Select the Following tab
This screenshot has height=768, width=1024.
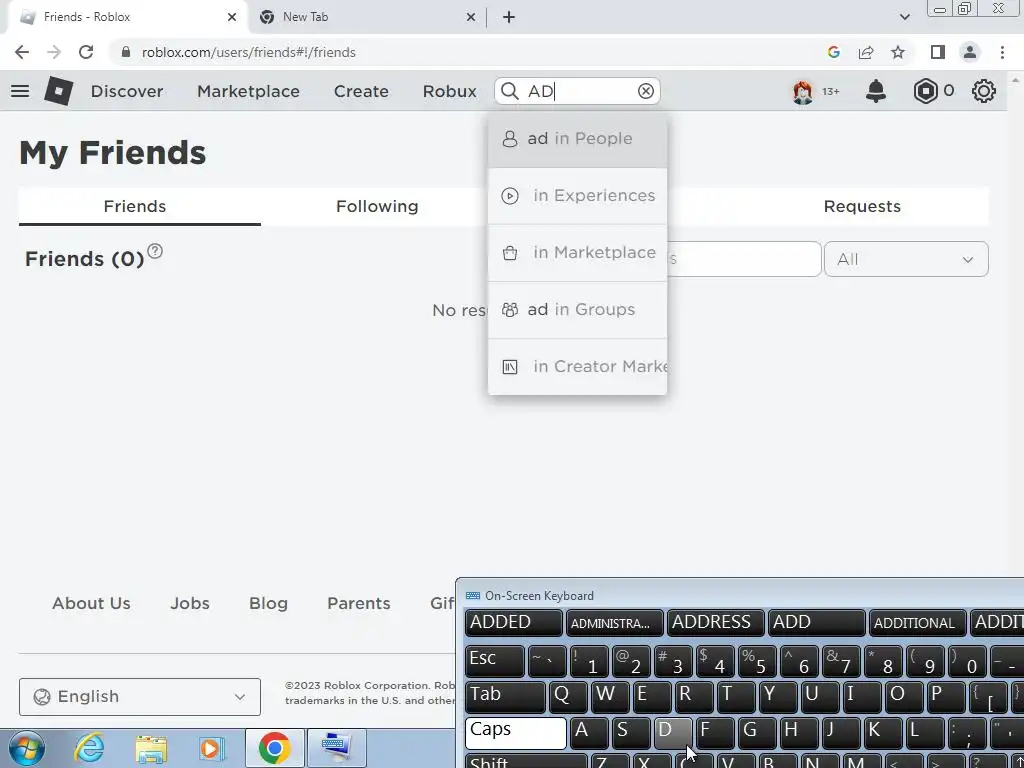tap(377, 206)
